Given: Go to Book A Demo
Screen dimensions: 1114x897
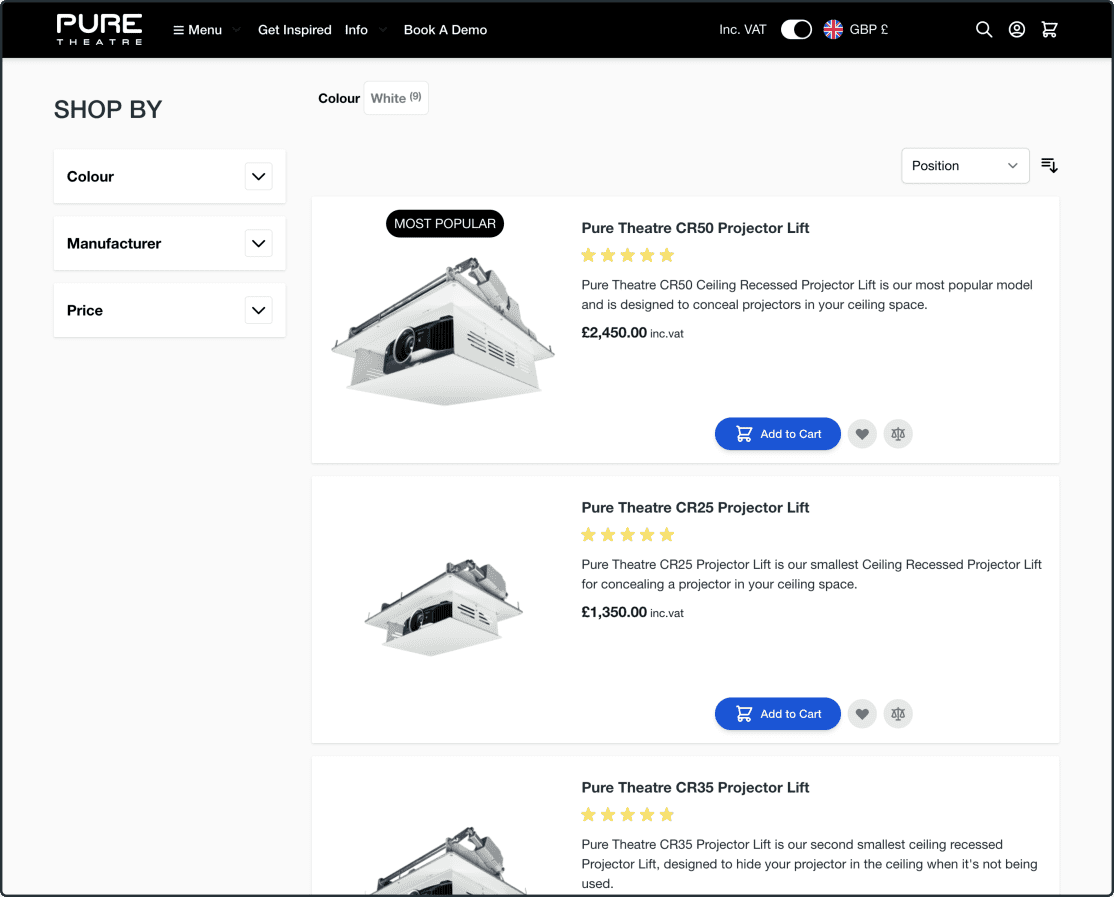Looking at the screenshot, I should (445, 30).
